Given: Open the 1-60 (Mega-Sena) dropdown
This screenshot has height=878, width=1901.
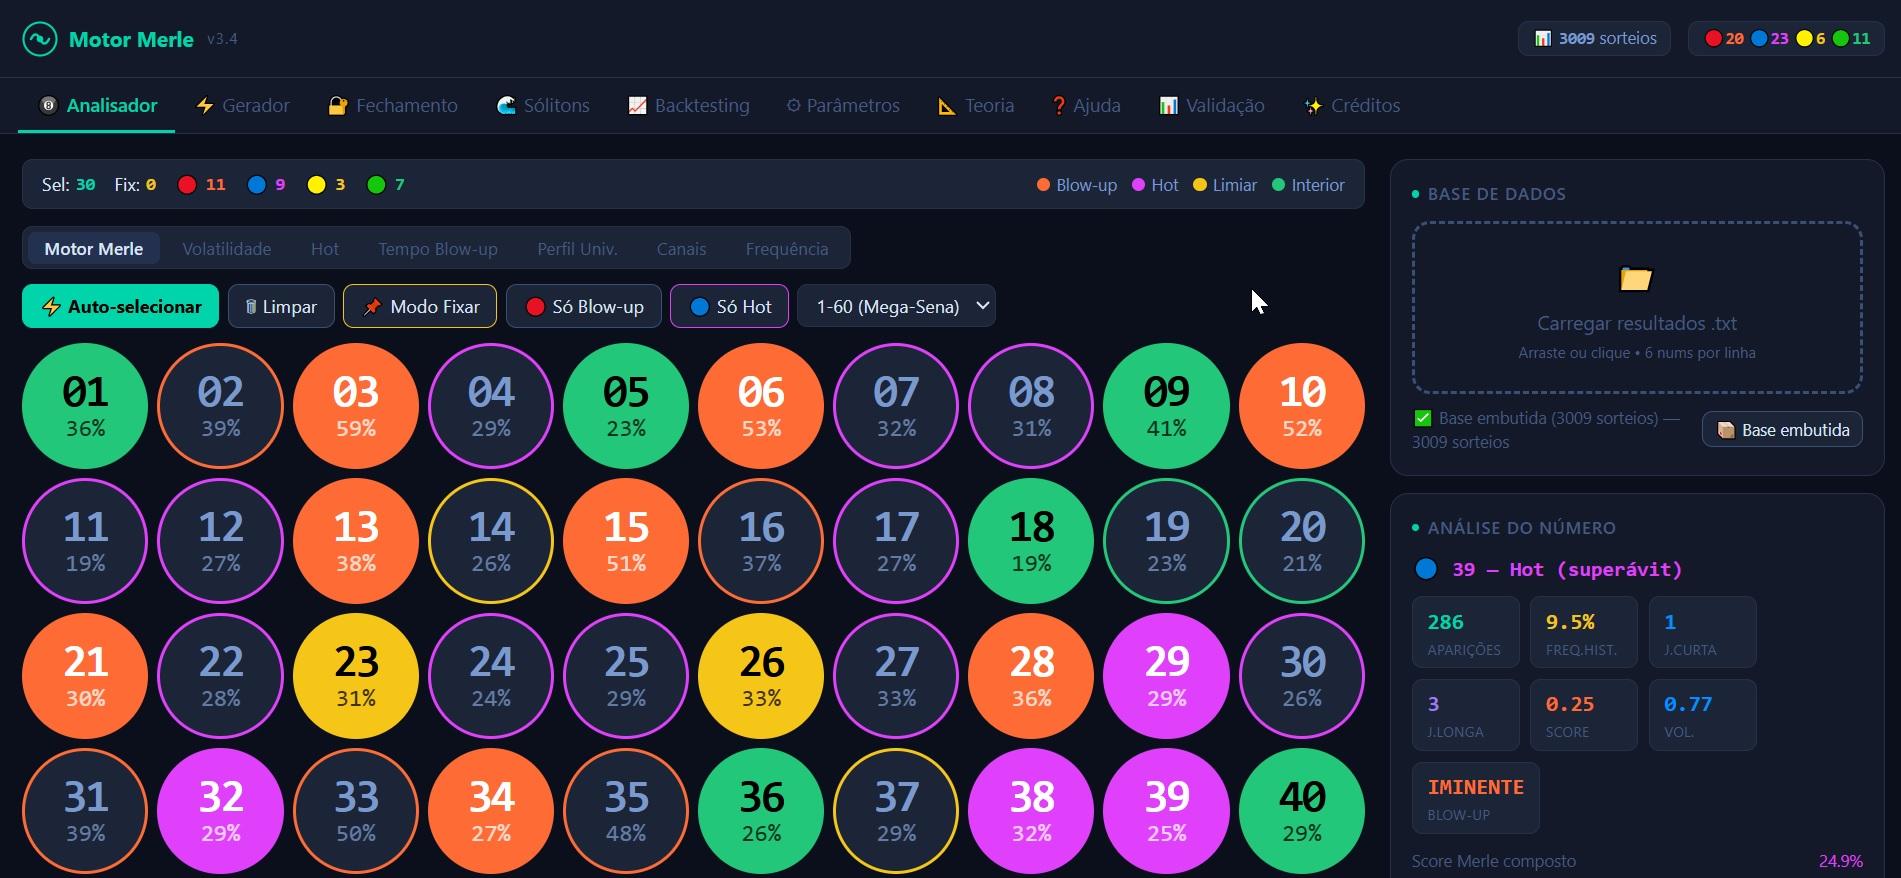Looking at the screenshot, I should (896, 306).
